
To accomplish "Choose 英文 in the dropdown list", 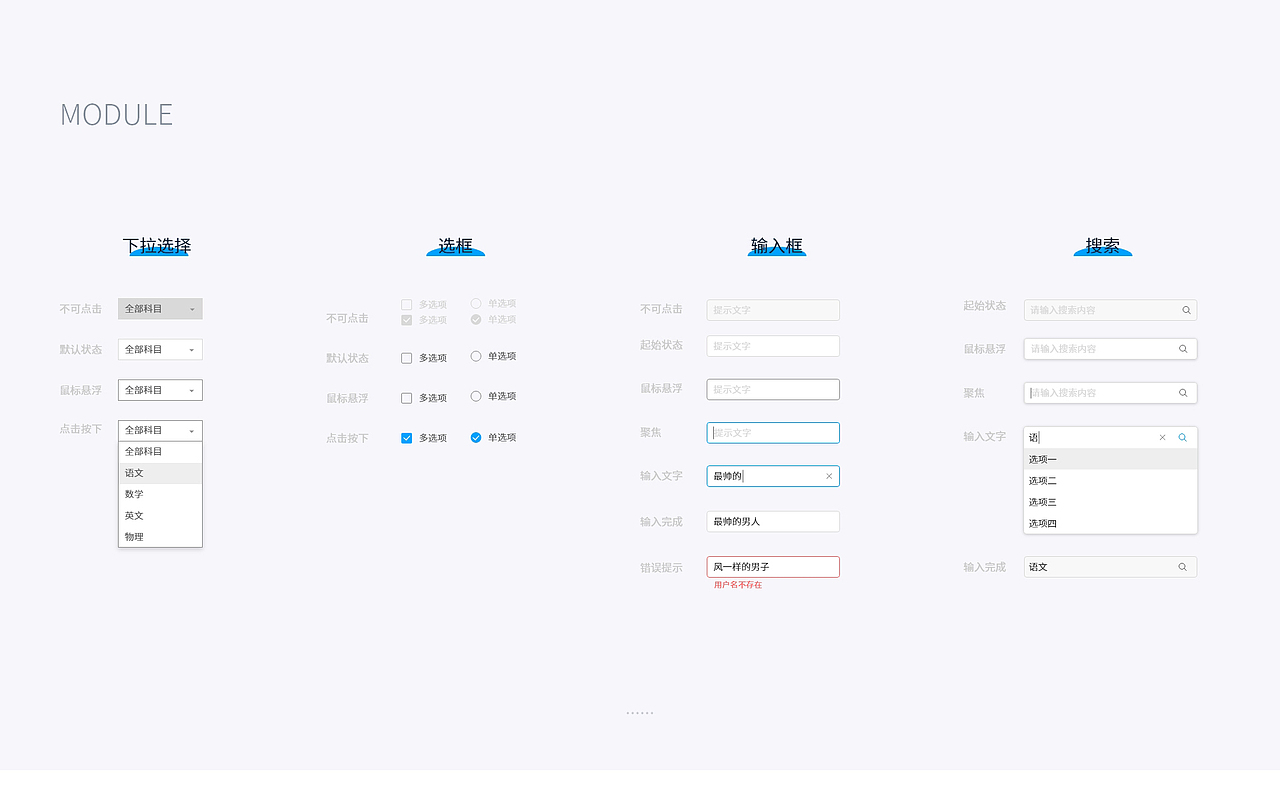I will click(x=160, y=515).
